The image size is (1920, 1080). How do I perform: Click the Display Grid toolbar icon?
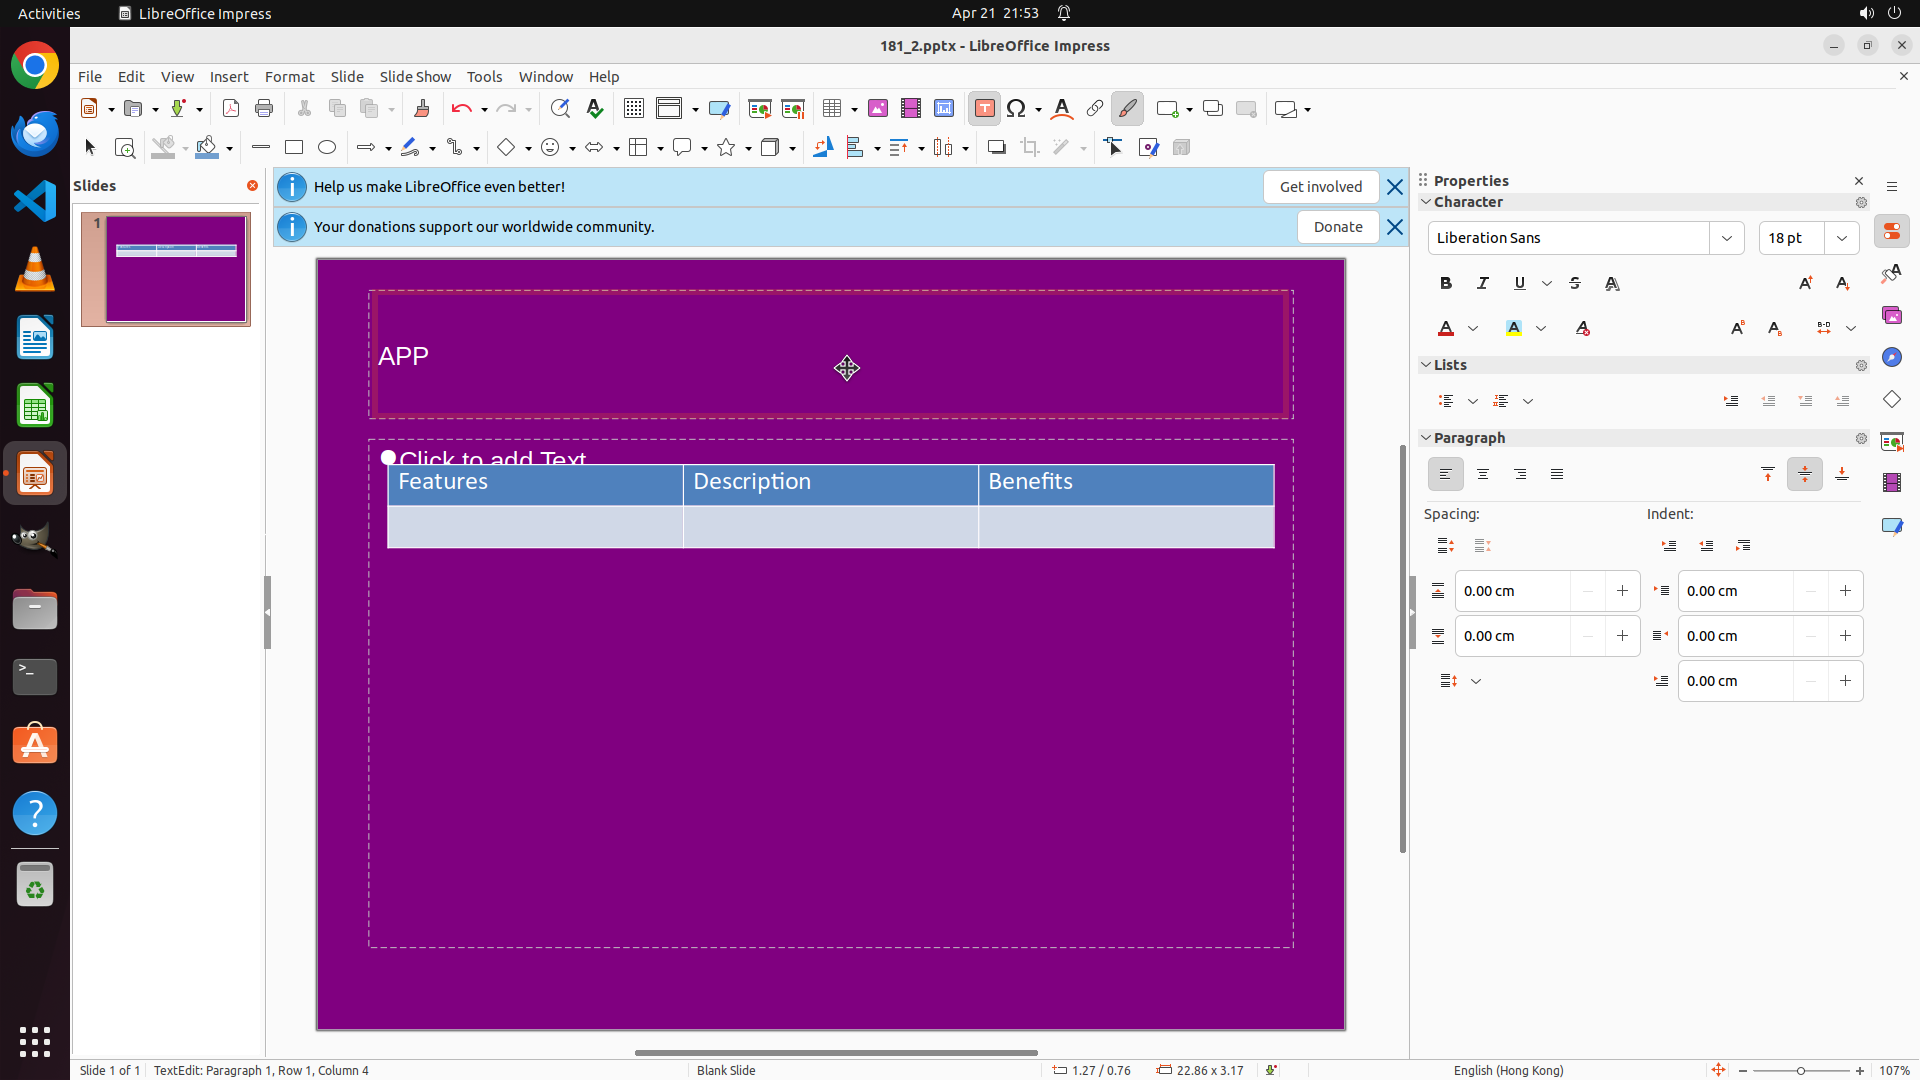[634, 109]
